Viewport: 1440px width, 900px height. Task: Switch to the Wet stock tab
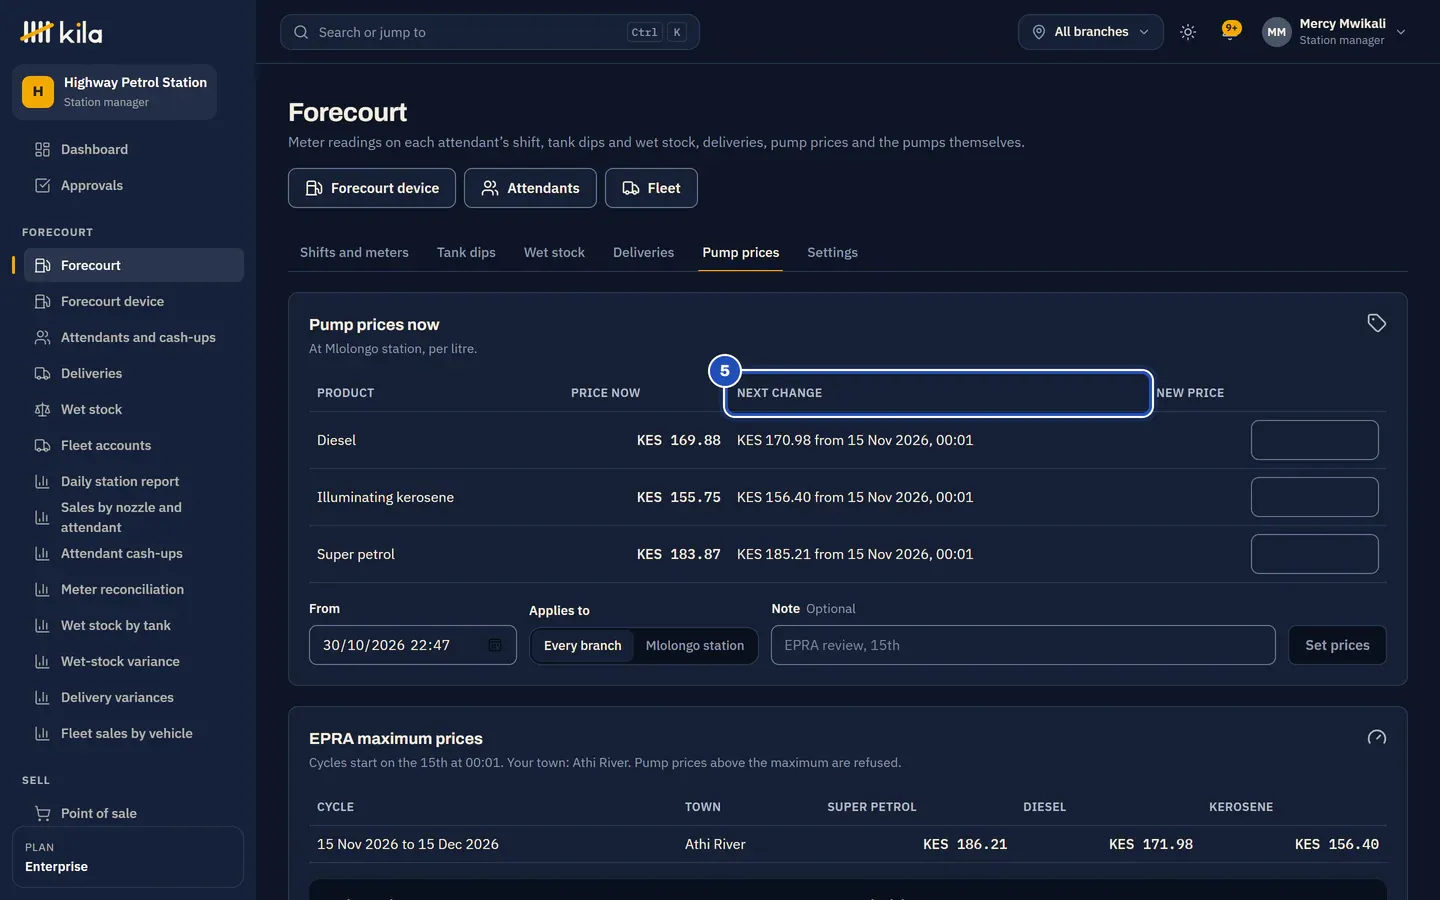tap(554, 252)
